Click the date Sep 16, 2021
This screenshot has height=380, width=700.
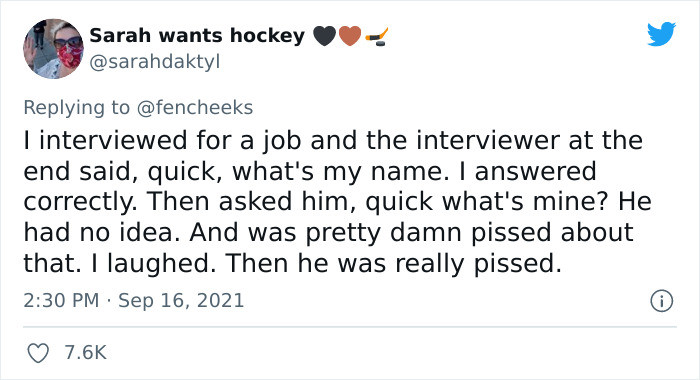pyautogui.click(x=181, y=301)
